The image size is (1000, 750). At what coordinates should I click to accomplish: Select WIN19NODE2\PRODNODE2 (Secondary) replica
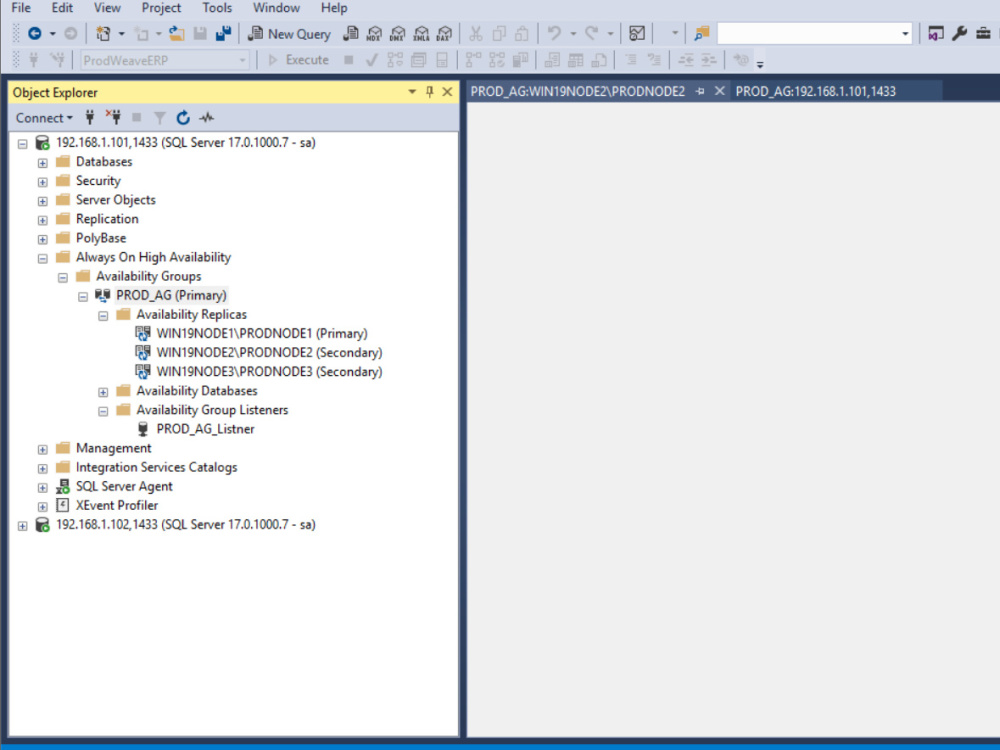(x=269, y=353)
